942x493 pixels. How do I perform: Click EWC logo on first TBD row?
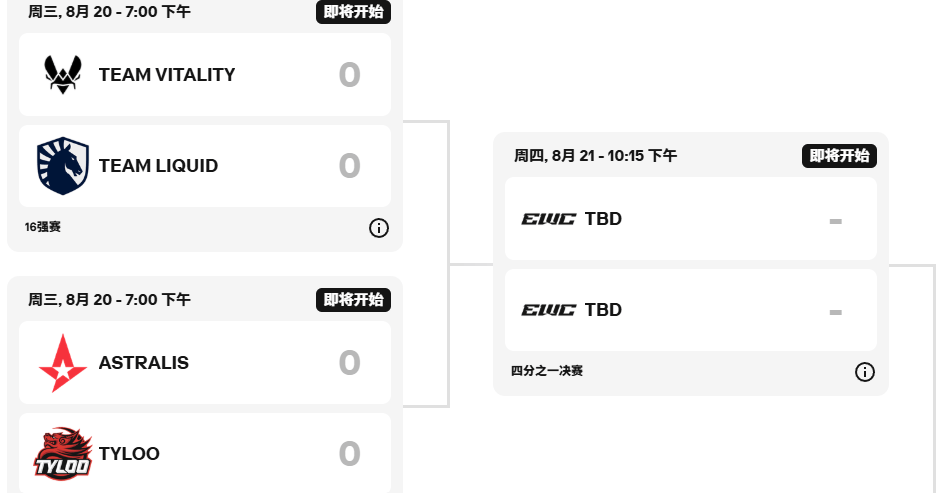tap(548, 219)
